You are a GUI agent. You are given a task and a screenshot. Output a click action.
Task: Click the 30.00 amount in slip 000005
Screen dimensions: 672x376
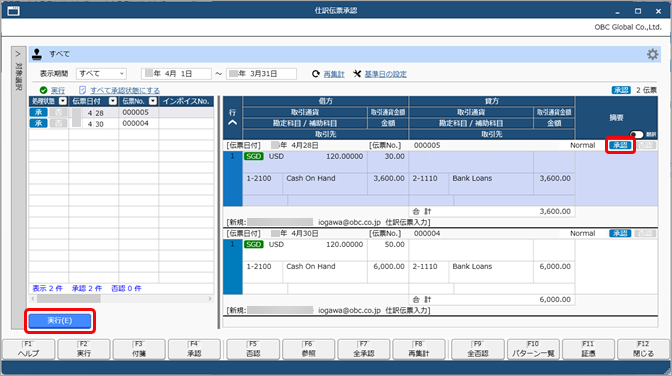pos(394,156)
